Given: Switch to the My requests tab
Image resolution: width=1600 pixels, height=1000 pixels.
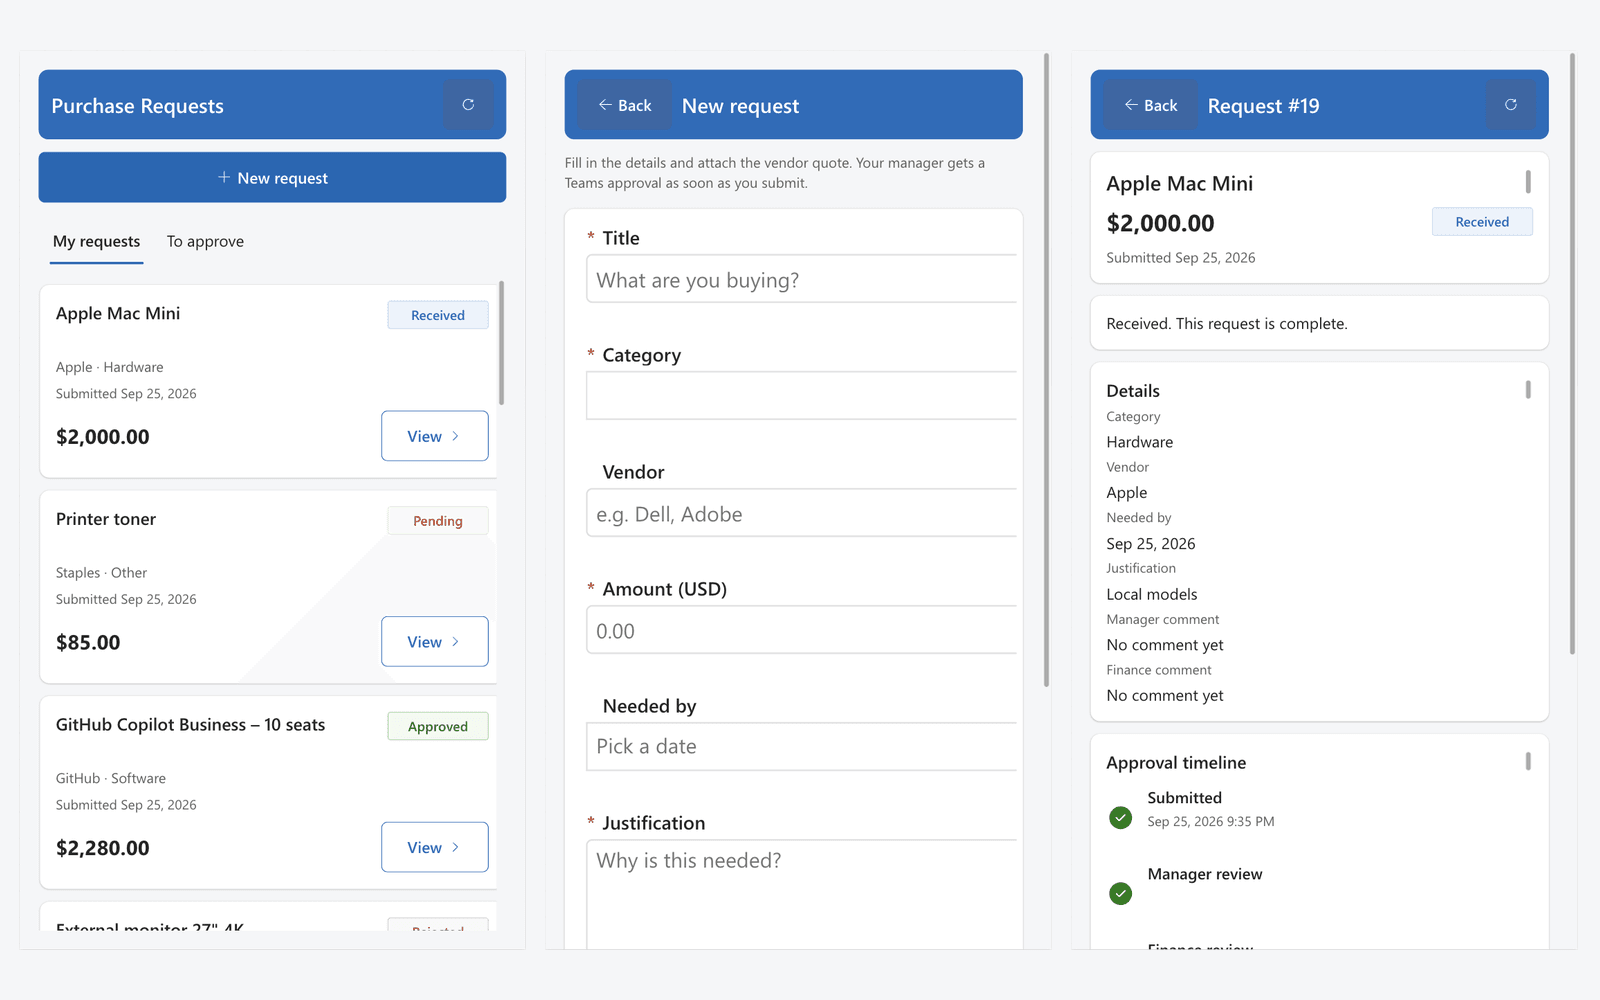Looking at the screenshot, I should click(x=96, y=241).
